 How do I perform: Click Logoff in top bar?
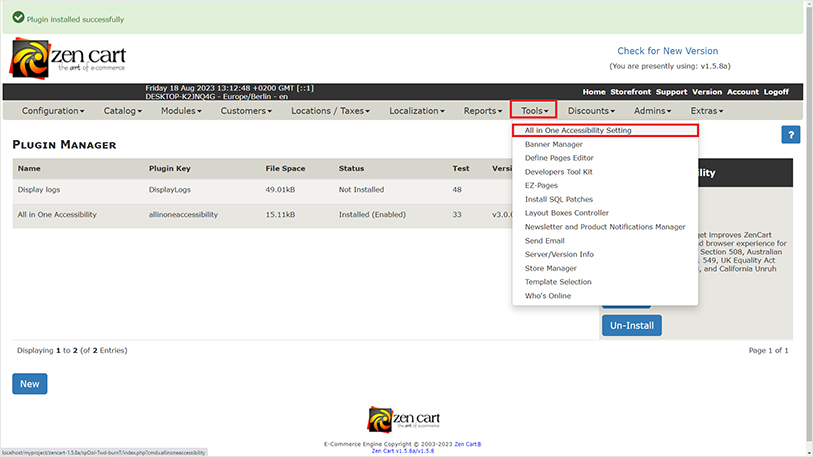point(776,92)
